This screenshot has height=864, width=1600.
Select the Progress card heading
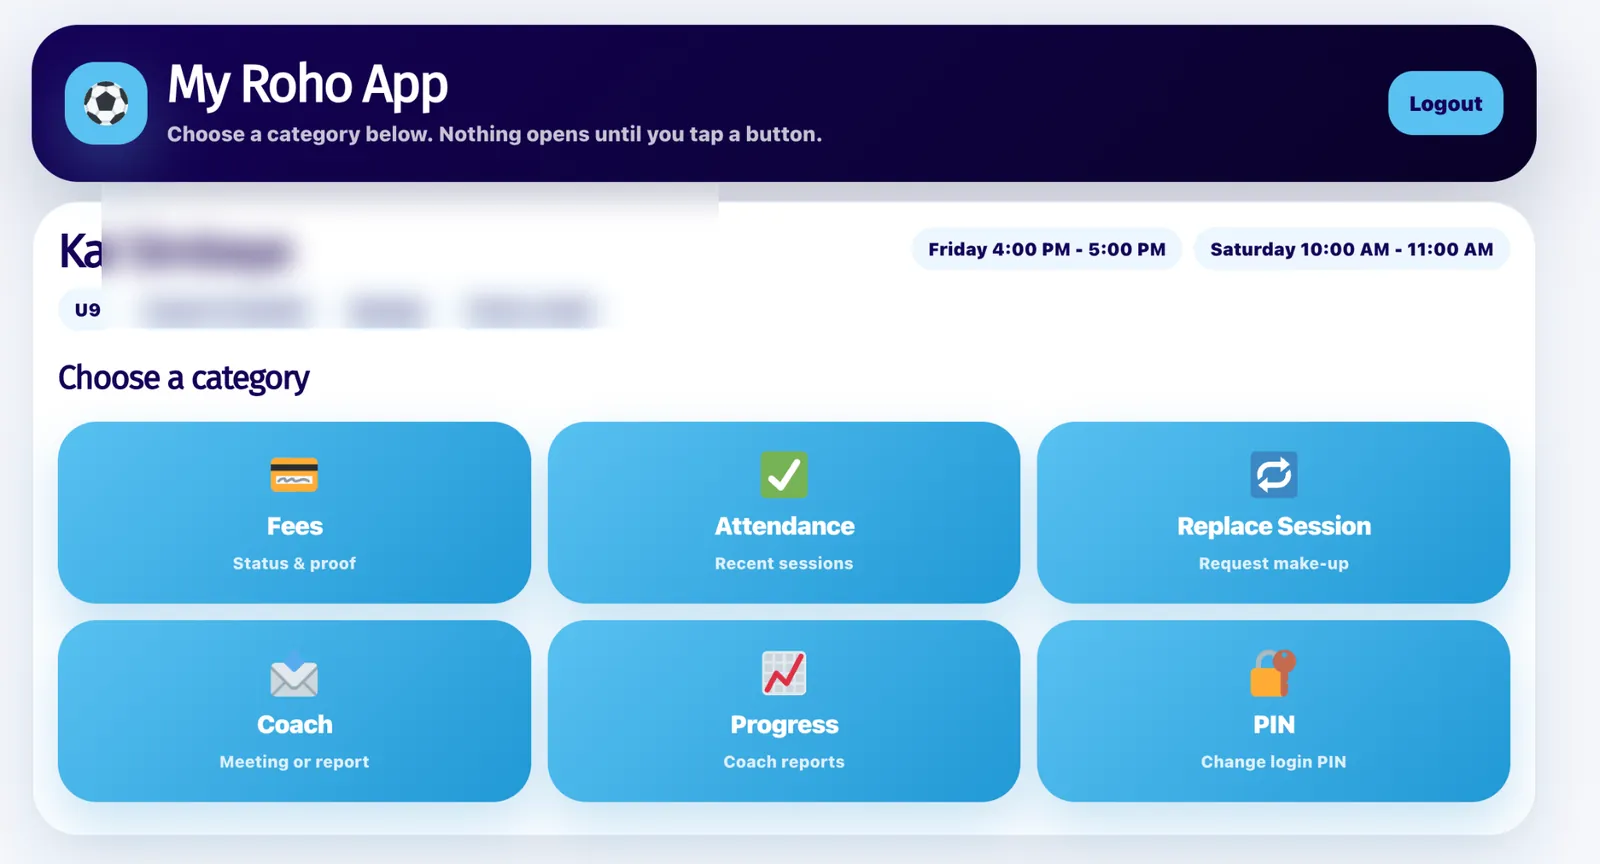[784, 725]
